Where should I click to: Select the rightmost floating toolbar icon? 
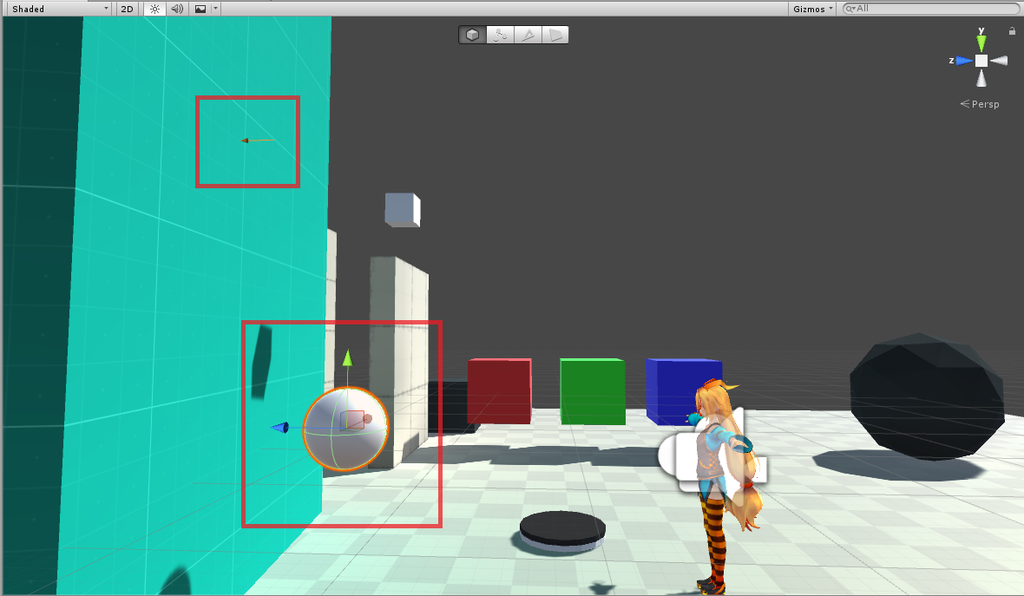pos(555,35)
